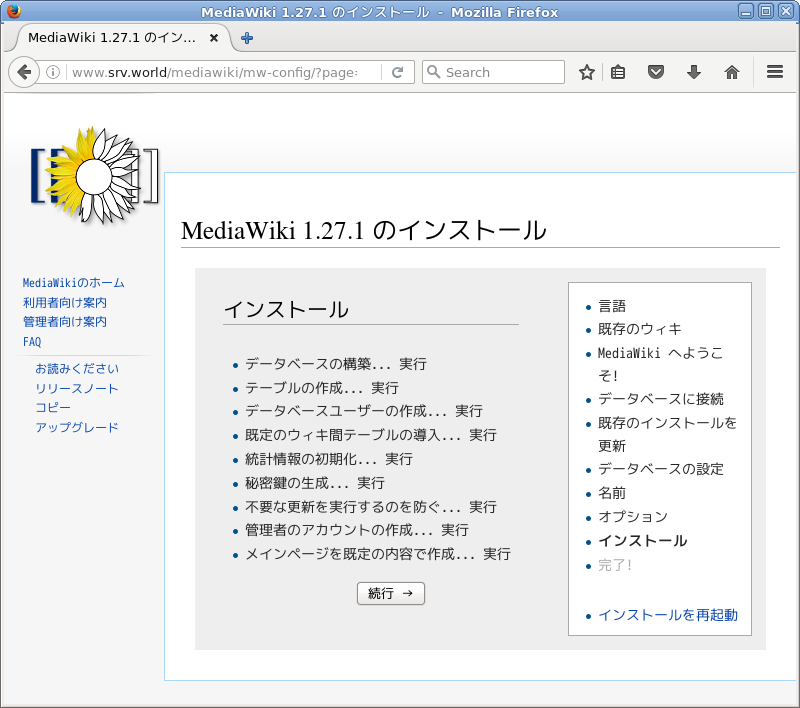
Task: Click greyed 完了! step
Action: (615, 565)
